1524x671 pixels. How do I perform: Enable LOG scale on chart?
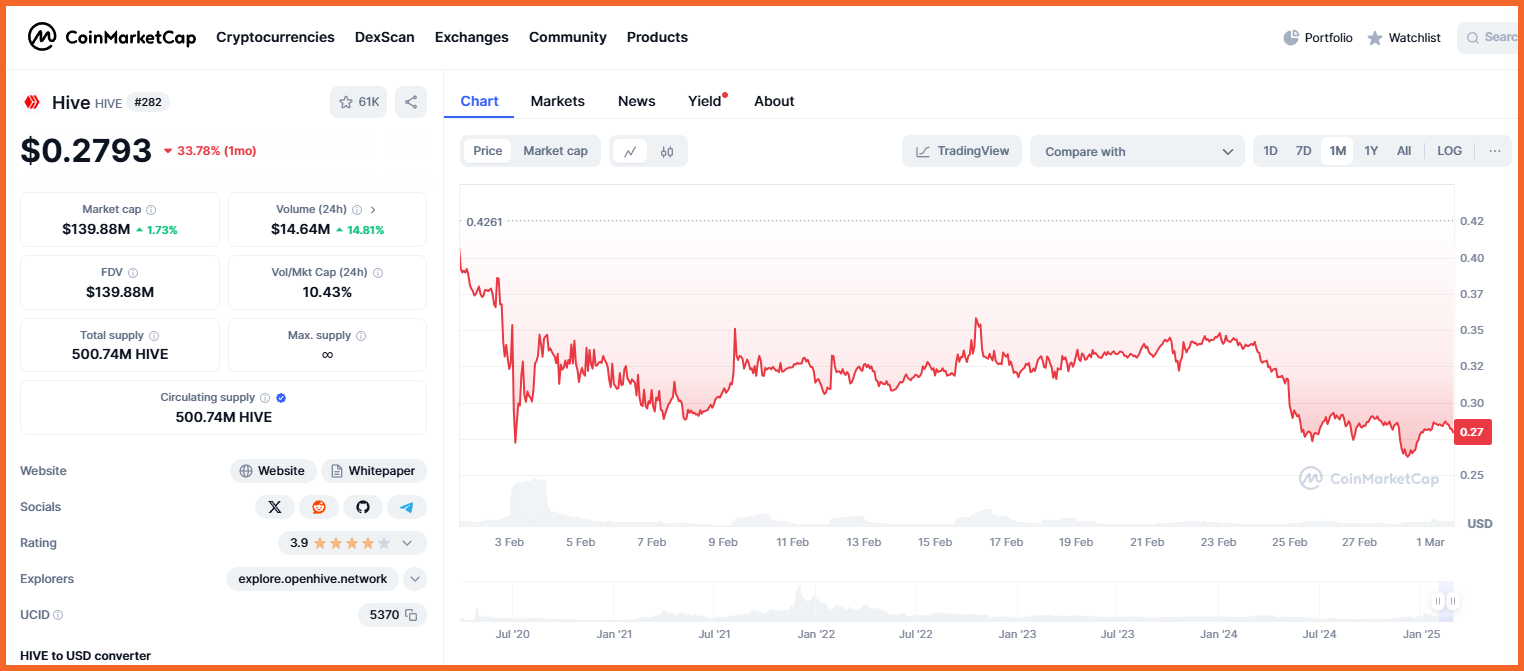1449,151
